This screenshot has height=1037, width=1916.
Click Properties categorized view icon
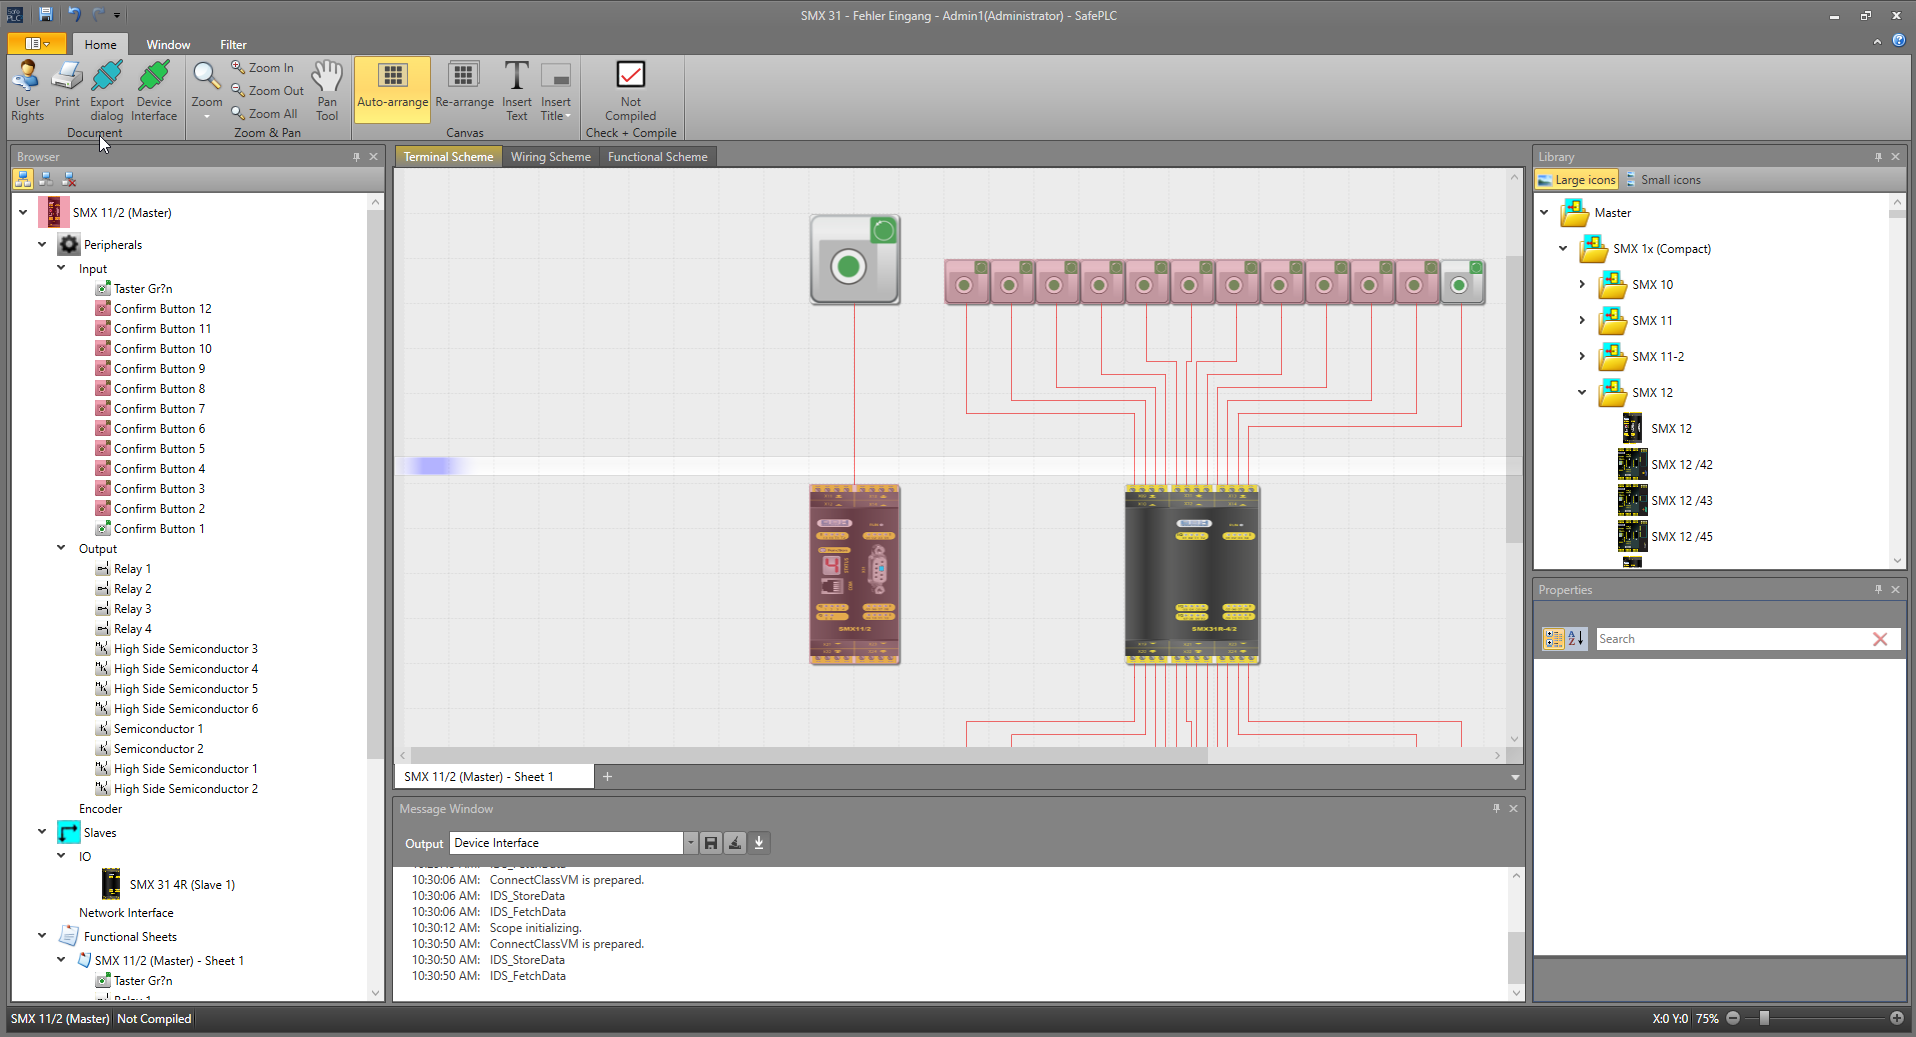coord(1553,638)
